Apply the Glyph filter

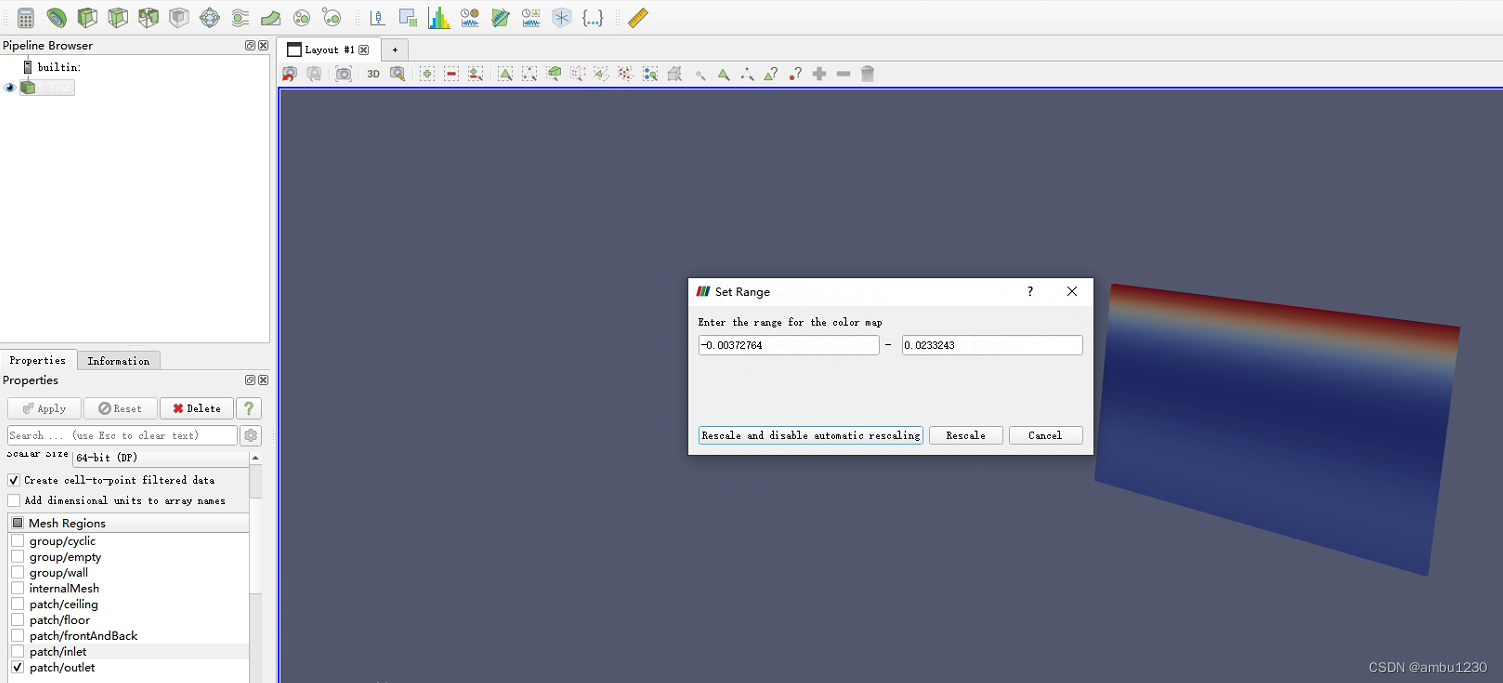pos(209,17)
